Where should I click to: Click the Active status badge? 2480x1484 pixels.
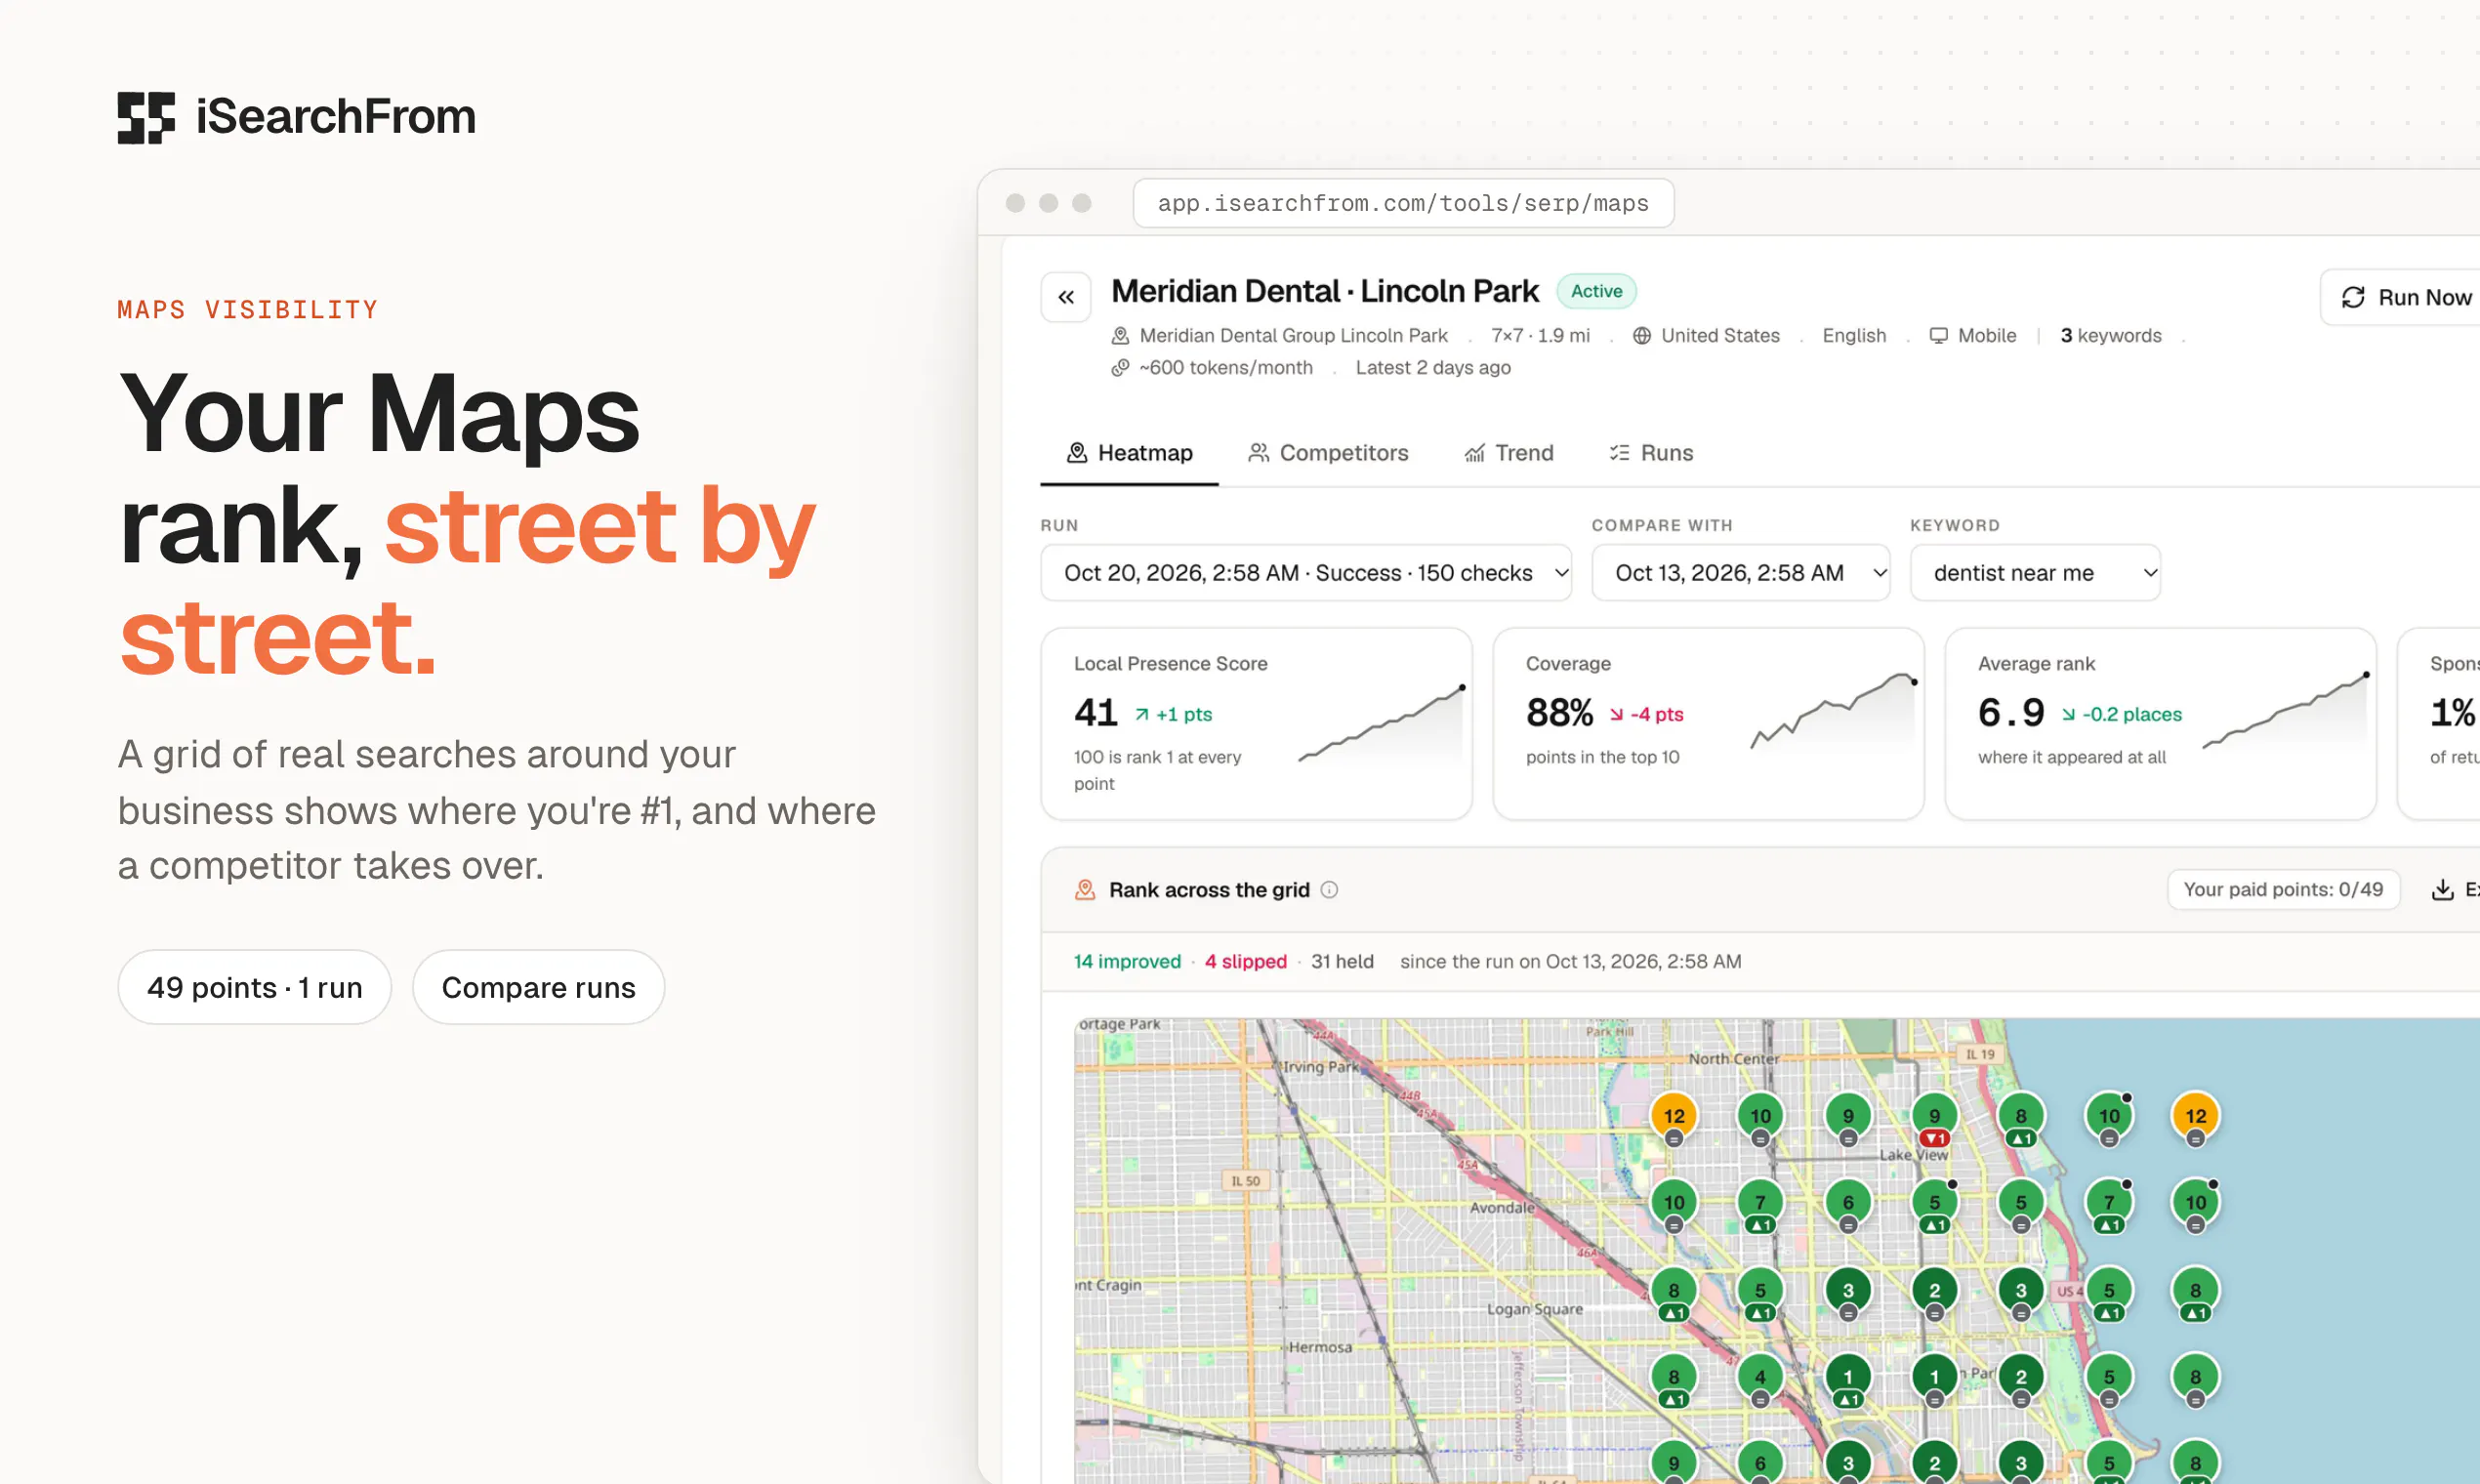[1596, 291]
